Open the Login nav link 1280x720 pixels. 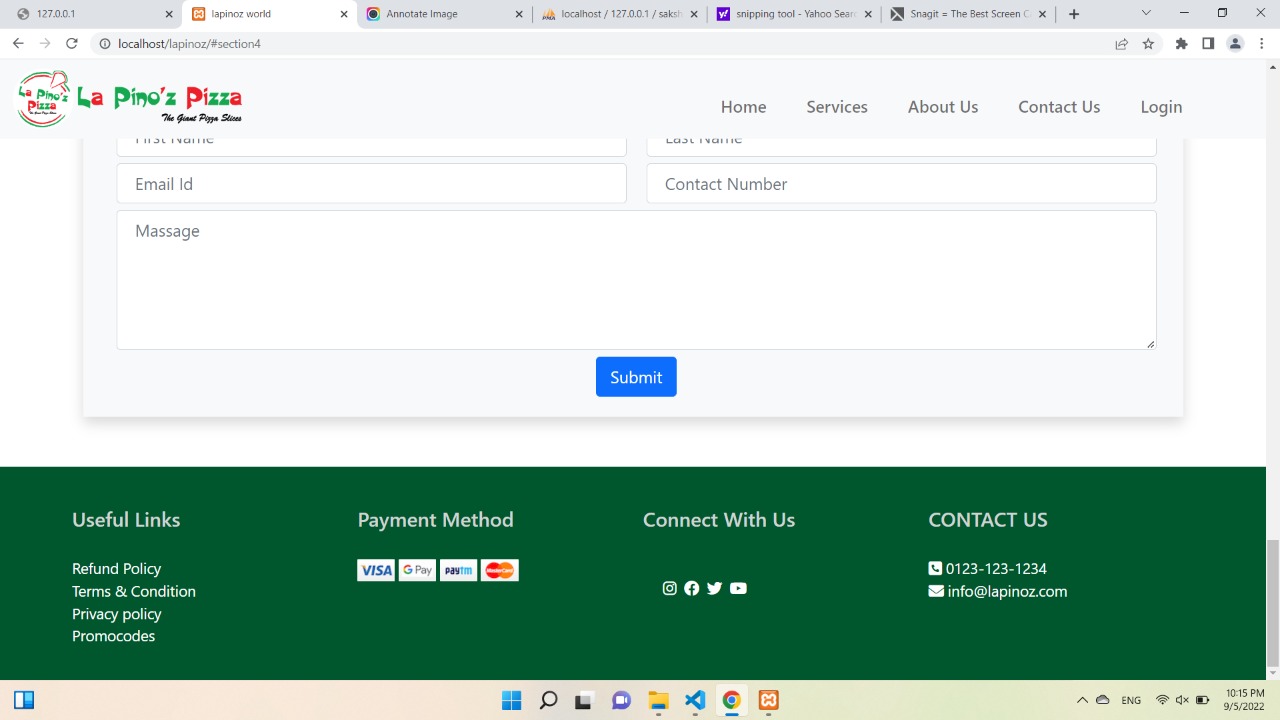1161,107
